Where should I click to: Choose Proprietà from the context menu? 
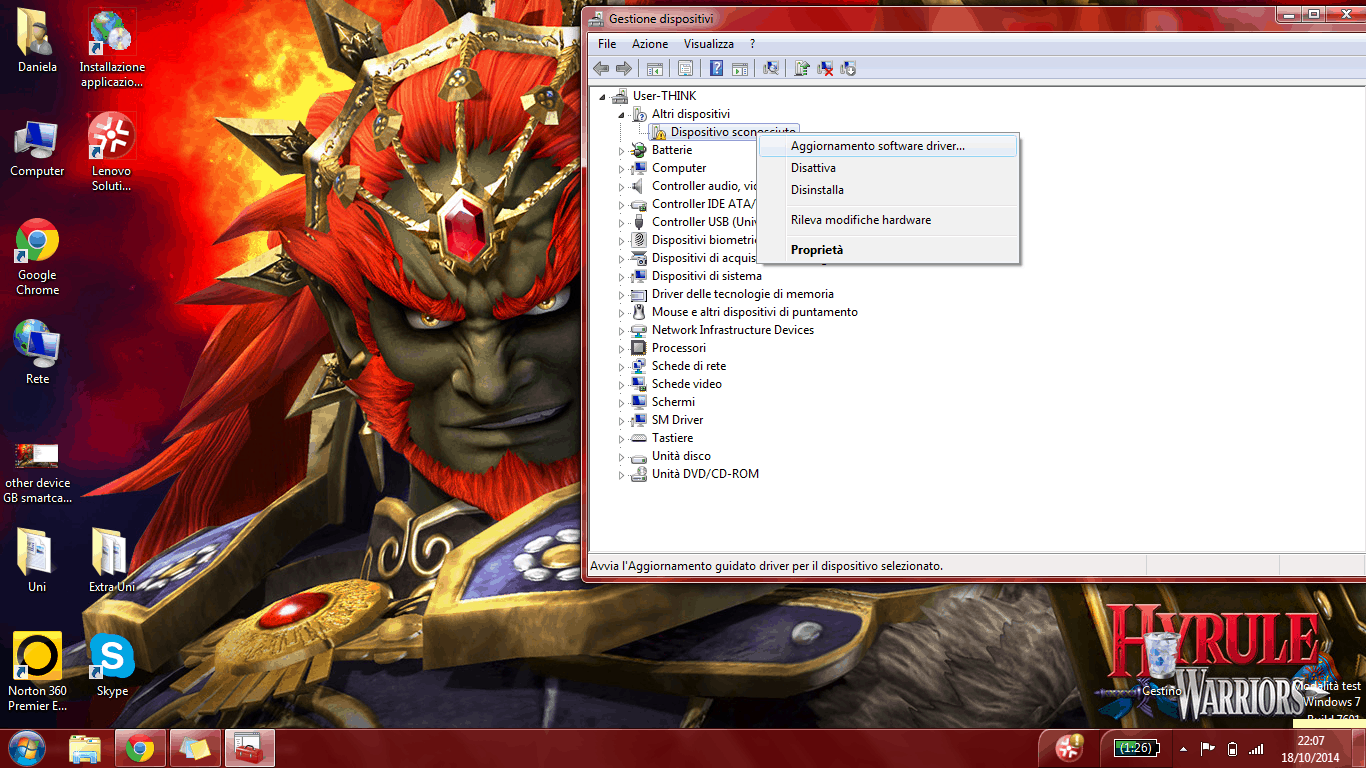pos(888,250)
